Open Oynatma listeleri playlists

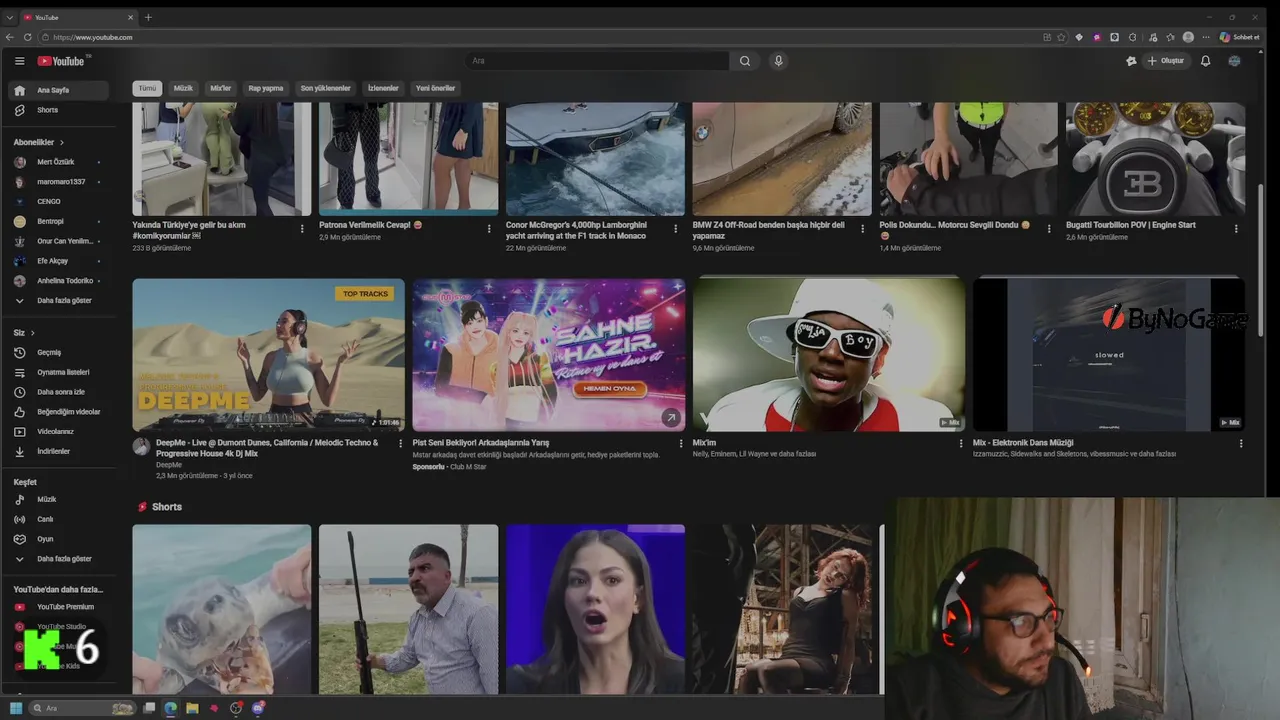click(60, 372)
